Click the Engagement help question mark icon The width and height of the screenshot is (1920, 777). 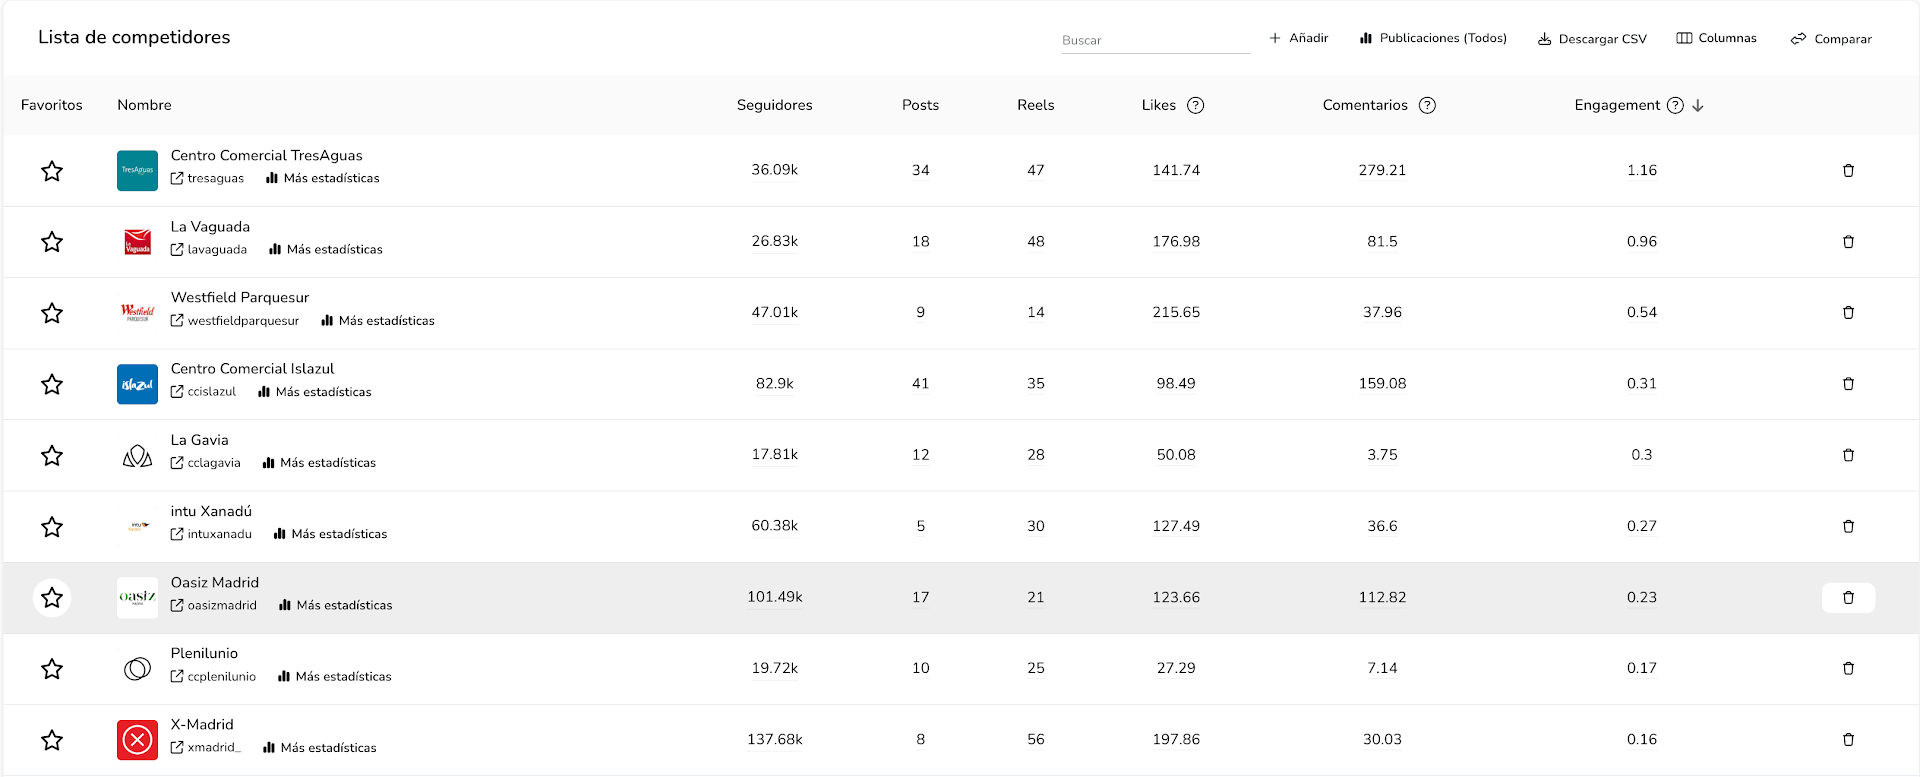(x=1675, y=106)
